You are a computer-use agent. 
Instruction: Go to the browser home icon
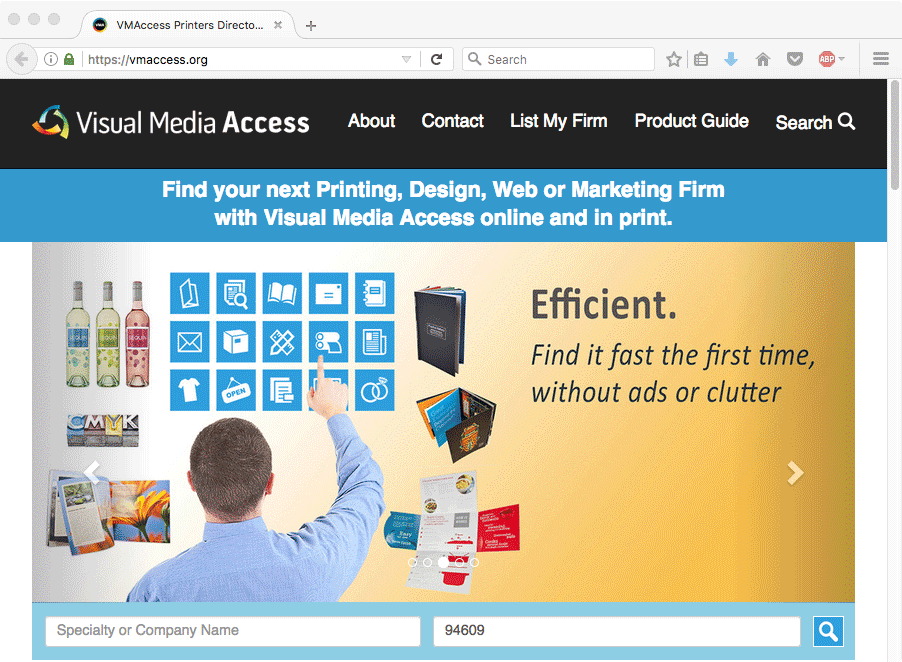(763, 59)
